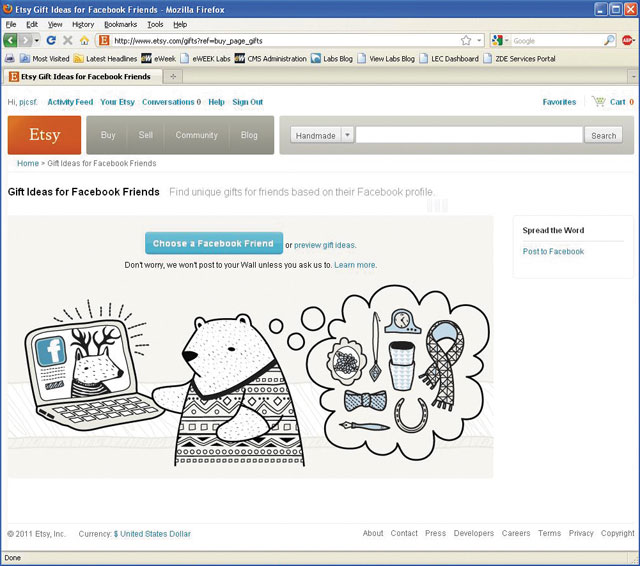640x566 pixels.
Task: Select the Etsy Gift Ideas browser tab
Action: point(83,76)
